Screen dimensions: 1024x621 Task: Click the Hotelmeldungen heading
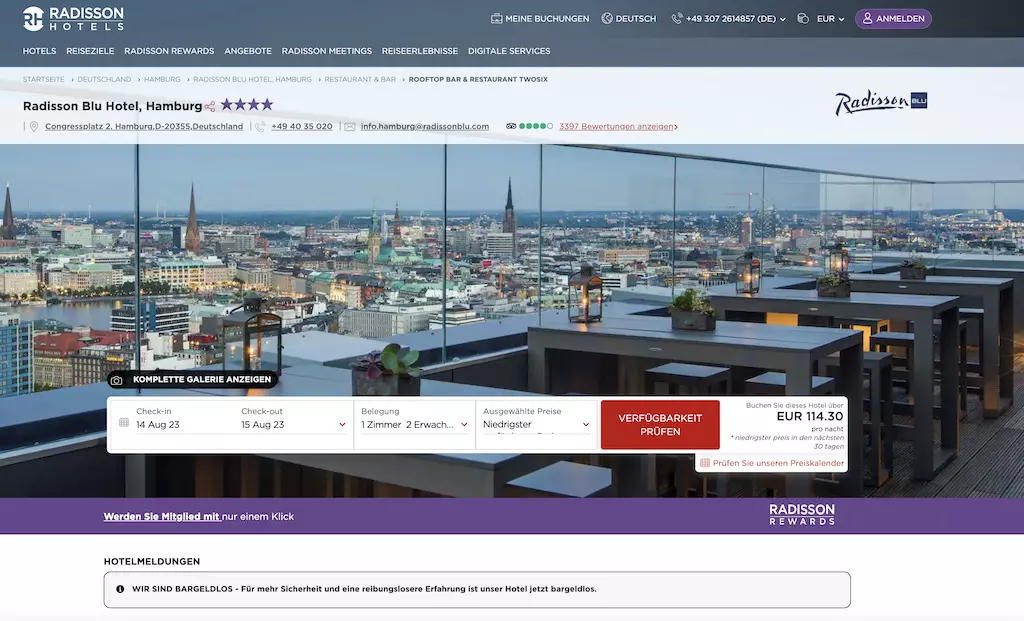tap(152, 562)
